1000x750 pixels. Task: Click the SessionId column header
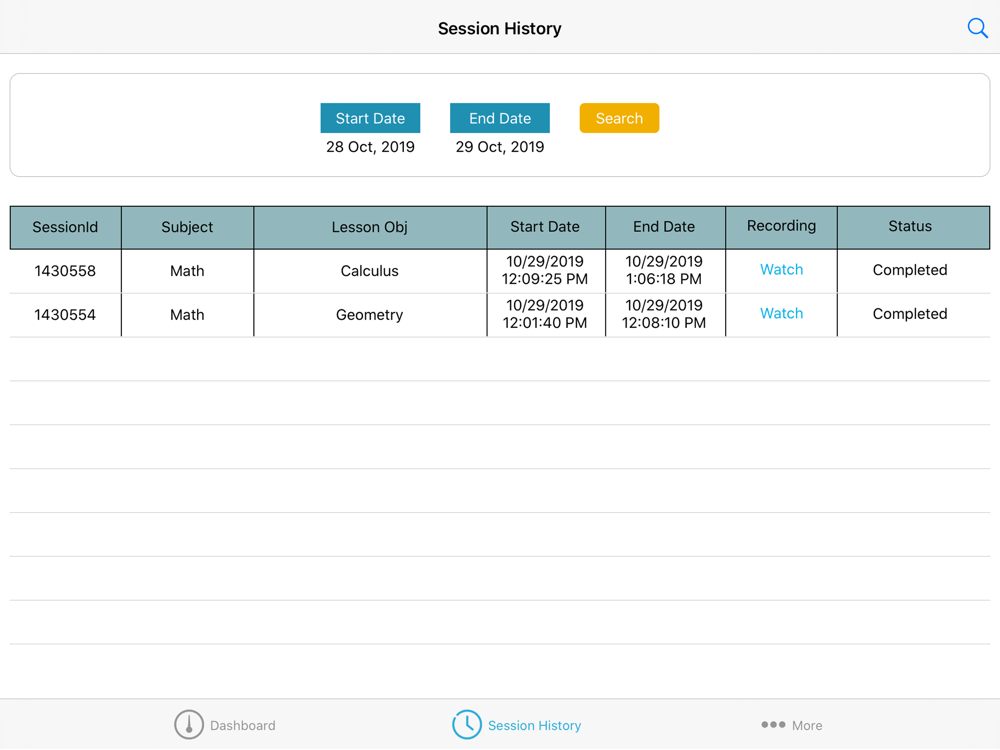[x=66, y=227]
